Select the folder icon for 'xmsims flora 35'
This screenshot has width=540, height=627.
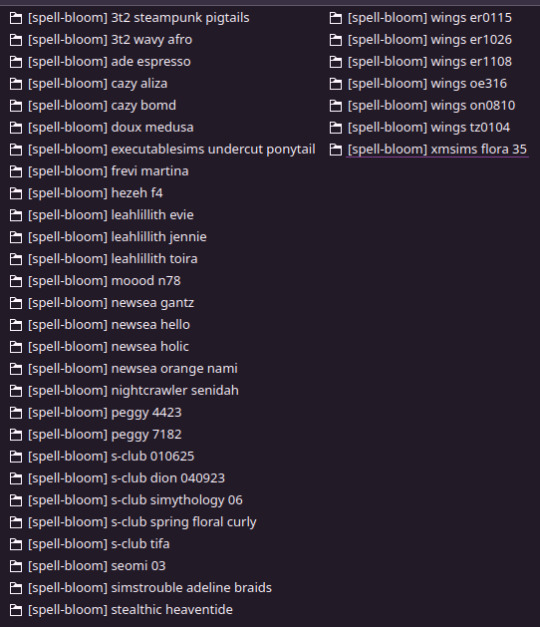336,150
